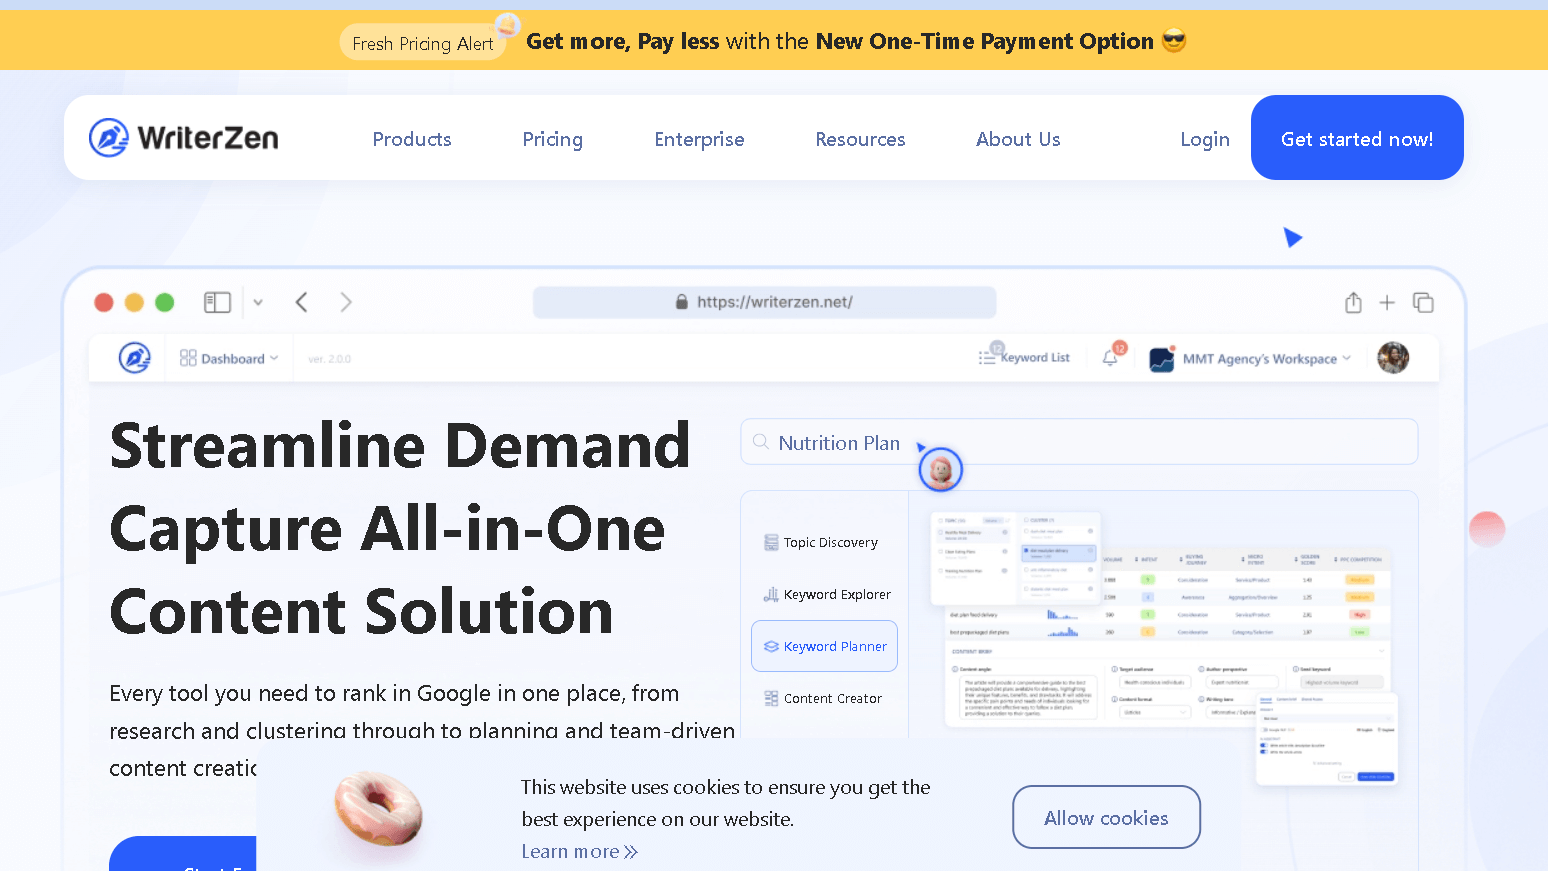Open the Products menu
This screenshot has height=871, width=1548.
coord(412,139)
